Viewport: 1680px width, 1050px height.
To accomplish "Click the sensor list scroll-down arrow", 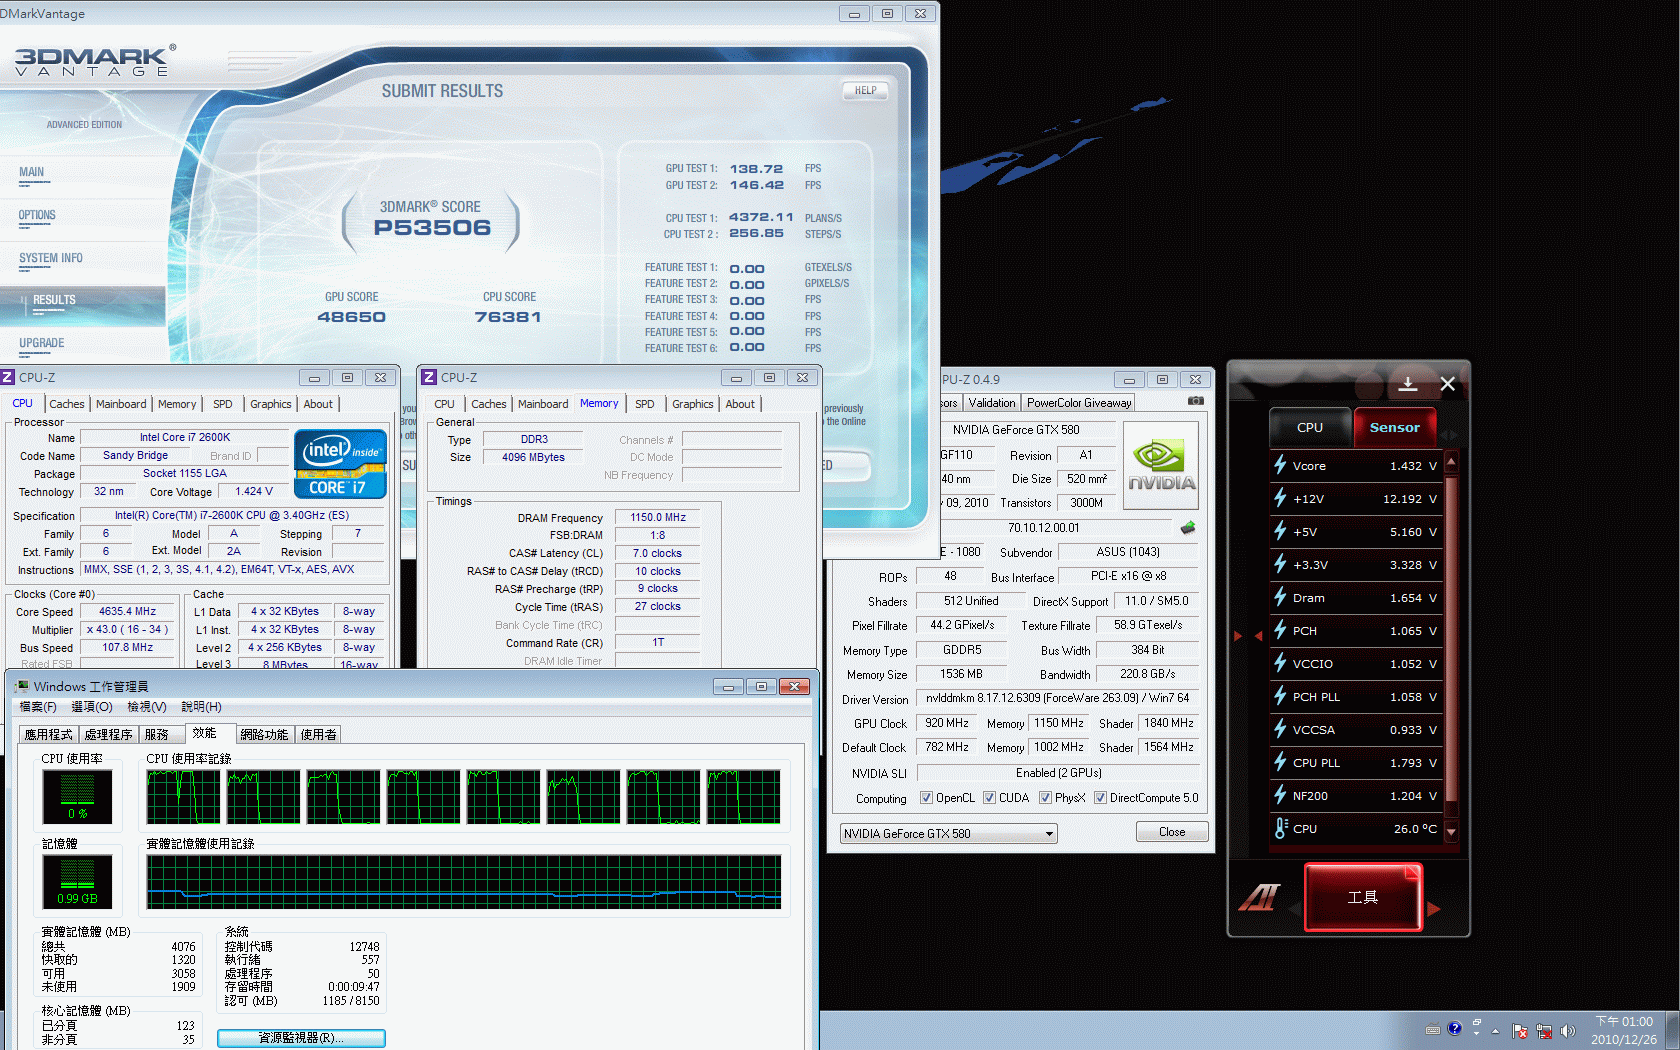I will coord(1451,831).
